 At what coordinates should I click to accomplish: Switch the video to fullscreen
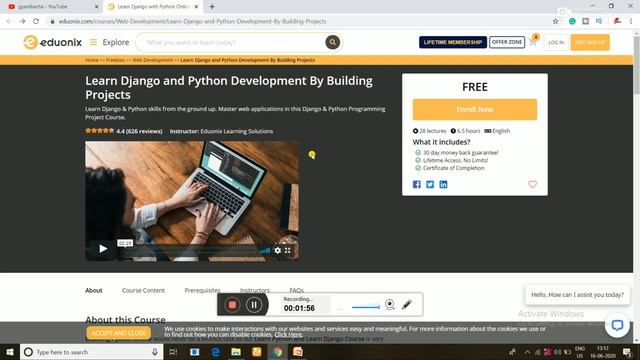(x=288, y=250)
